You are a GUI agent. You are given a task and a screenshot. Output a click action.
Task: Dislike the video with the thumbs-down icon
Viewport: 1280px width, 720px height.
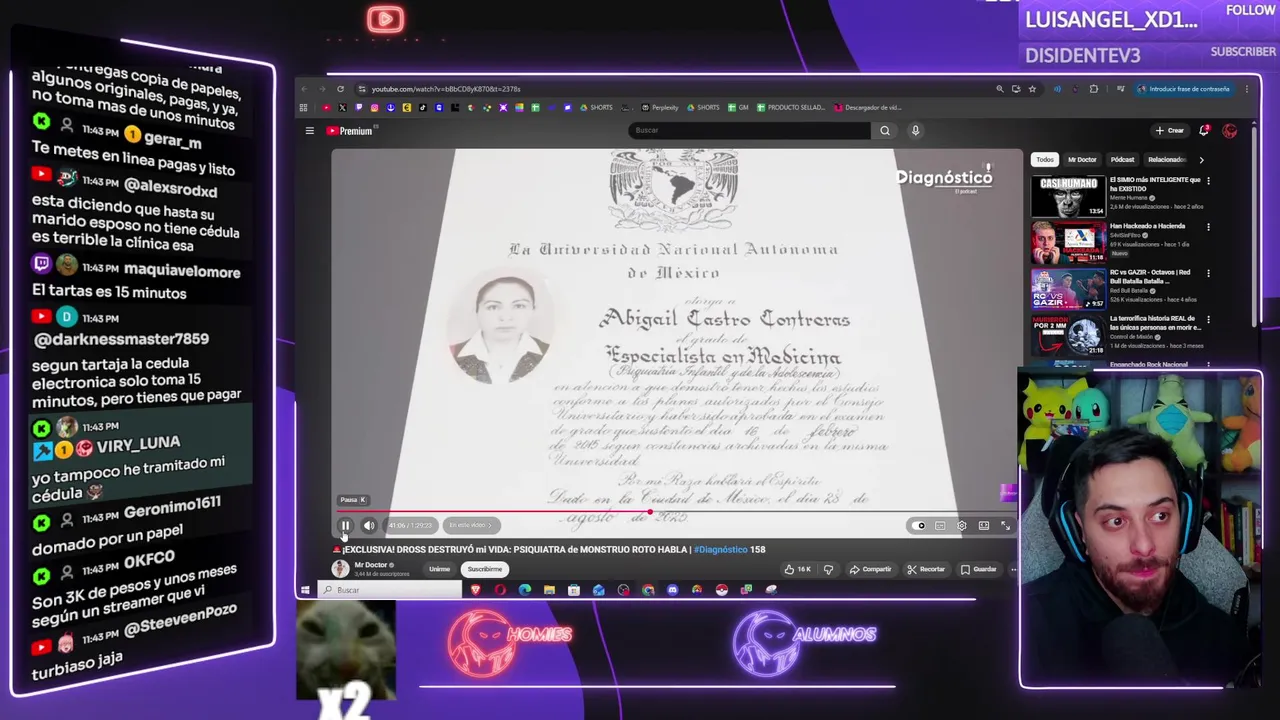(x=828, y=569)
